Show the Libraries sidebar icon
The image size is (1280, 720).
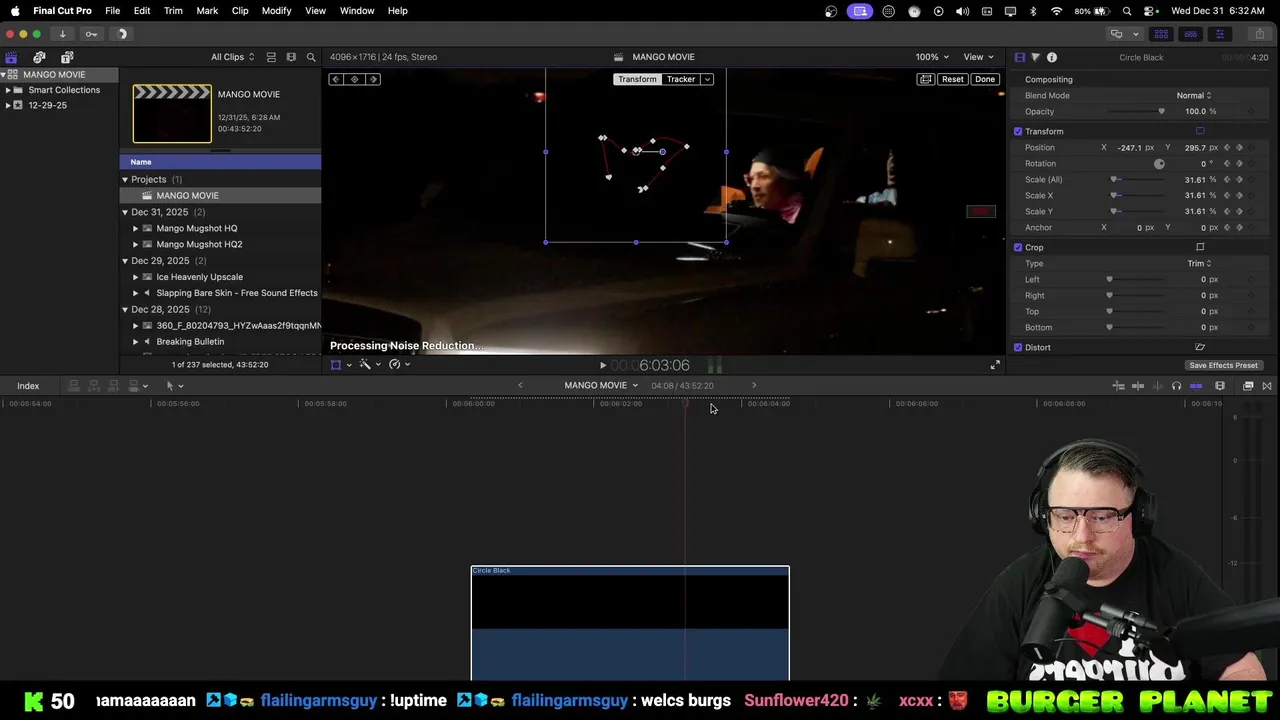(x=11, y=57)
